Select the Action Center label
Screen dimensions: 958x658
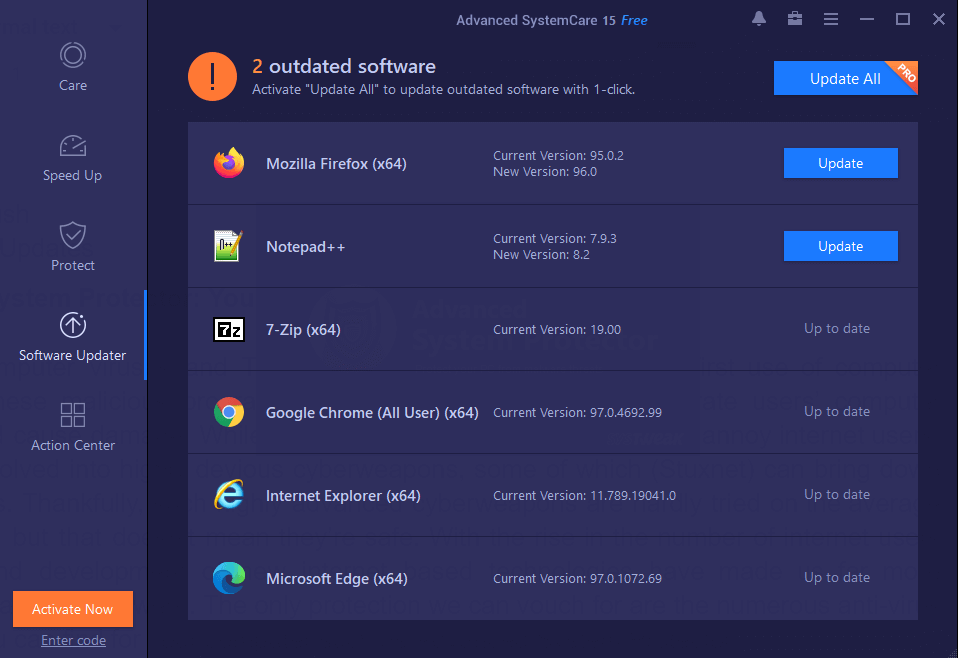73,445
